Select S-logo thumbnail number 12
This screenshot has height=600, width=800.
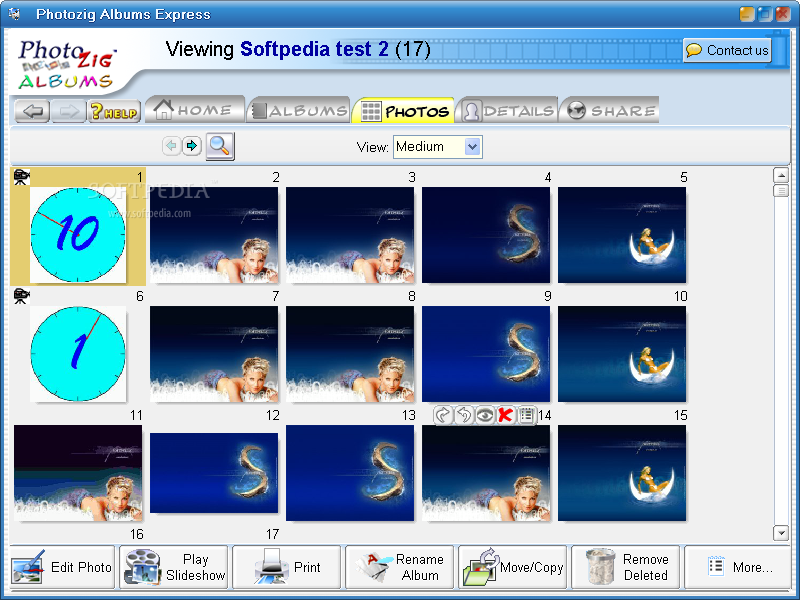(214, 472)
